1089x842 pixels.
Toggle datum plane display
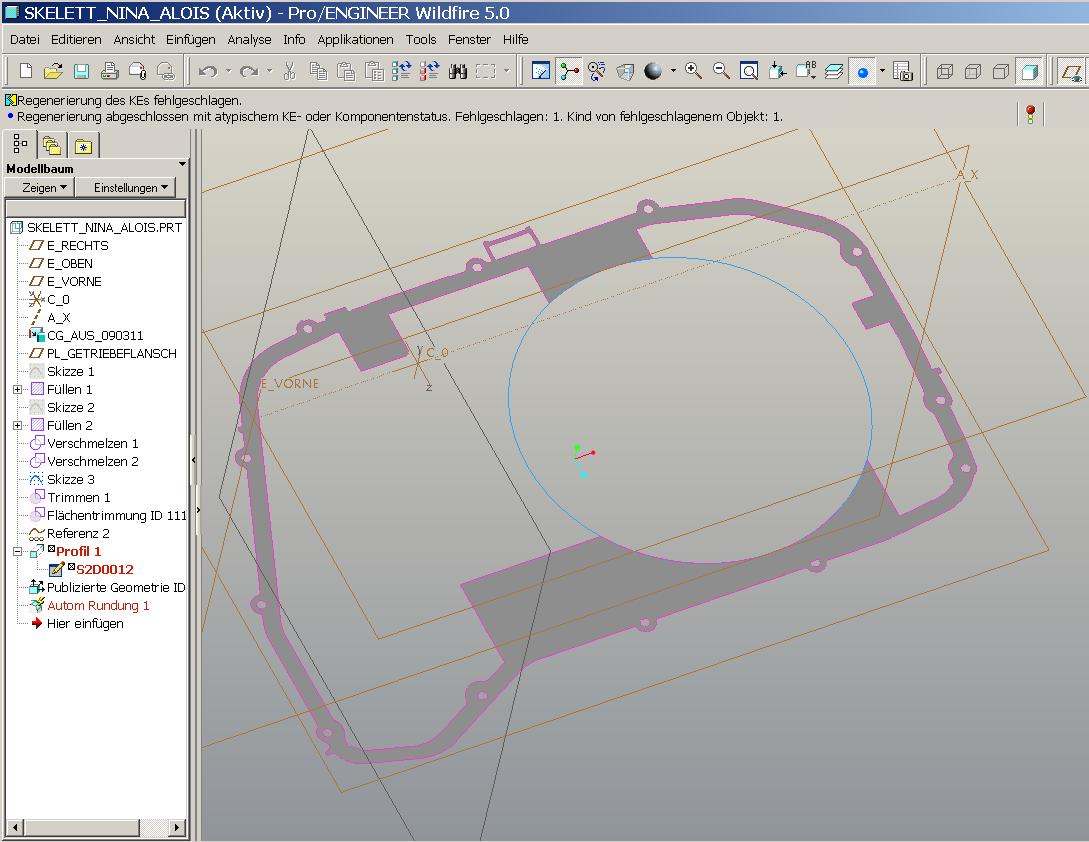click(1072, 71)
